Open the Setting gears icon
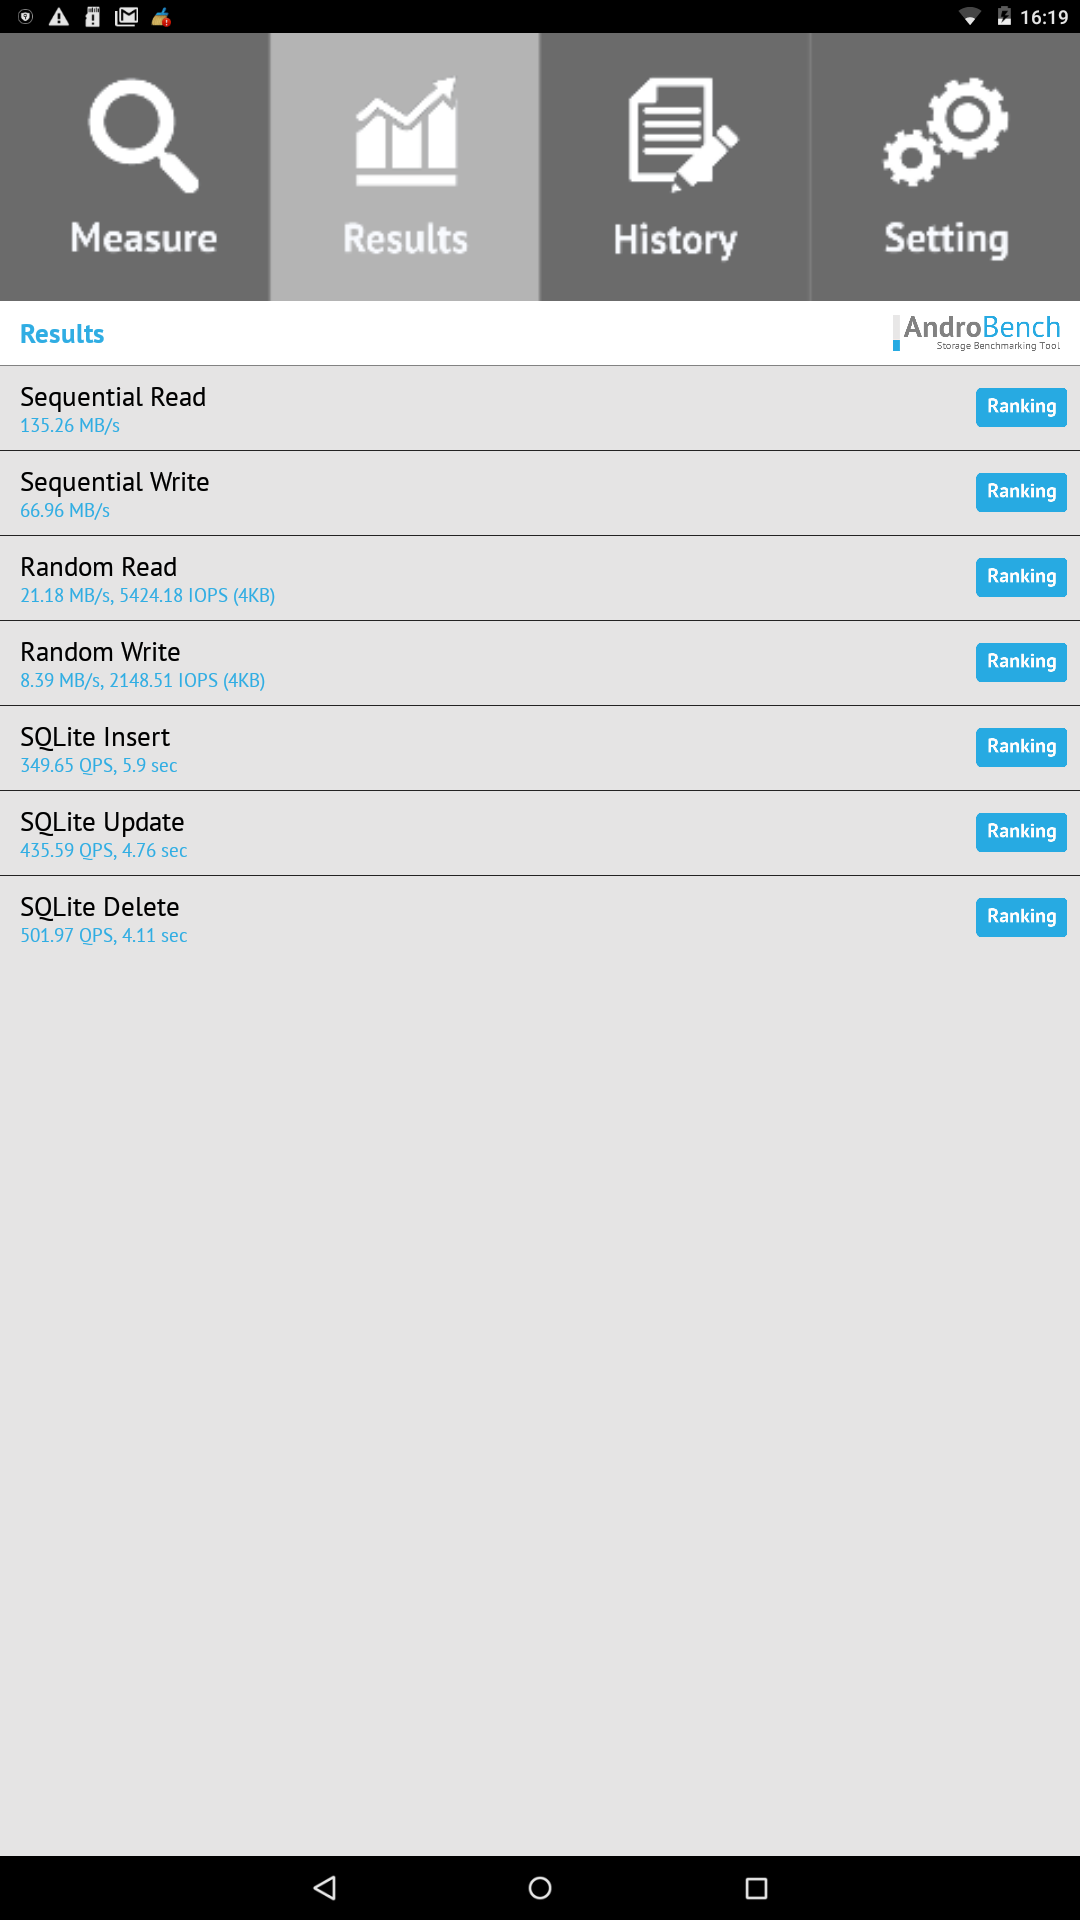The image size is (1080, 1920). [946, 133]
